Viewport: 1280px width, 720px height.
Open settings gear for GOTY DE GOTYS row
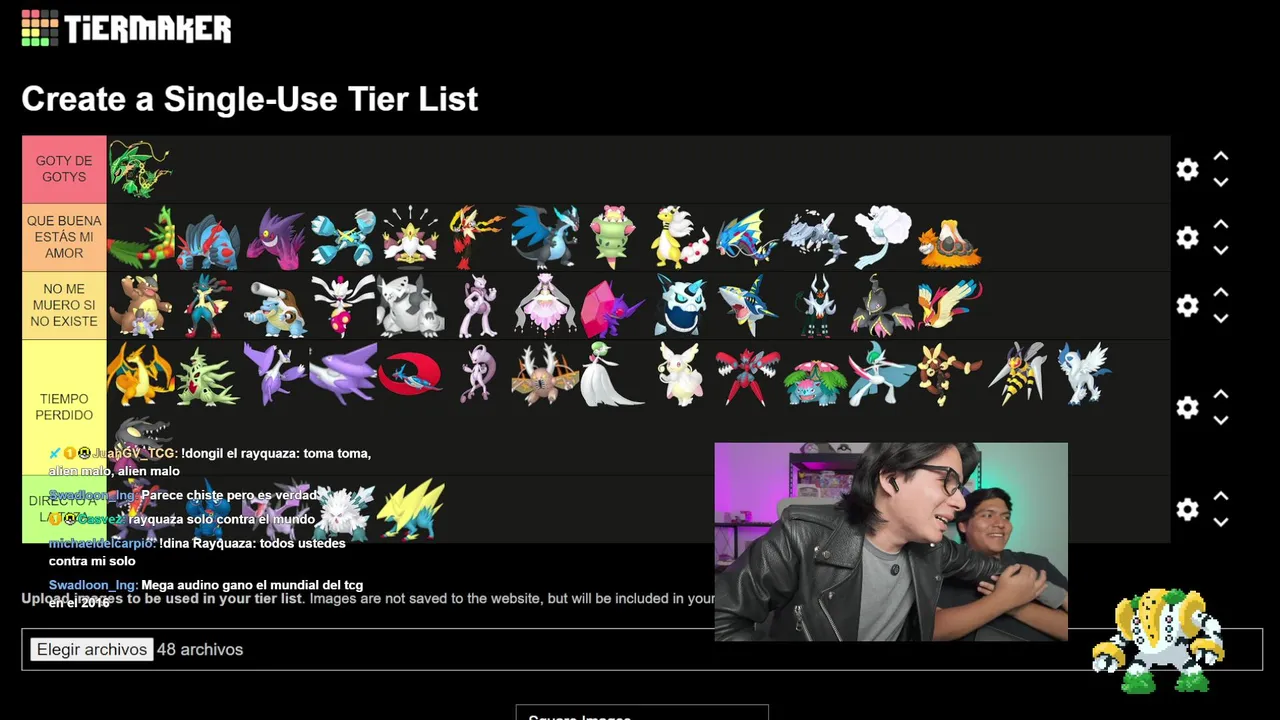tap(1187, 170)
